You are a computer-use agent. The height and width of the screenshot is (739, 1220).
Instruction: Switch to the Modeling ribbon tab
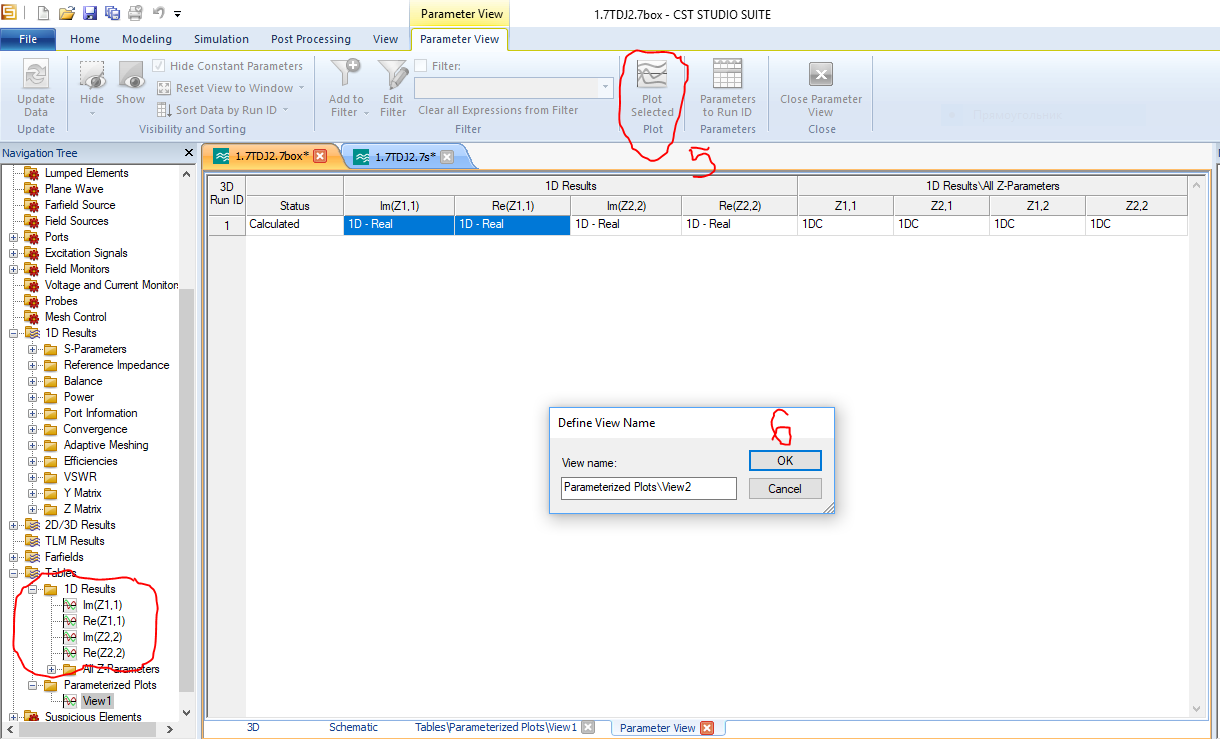(x=147, y=39)
